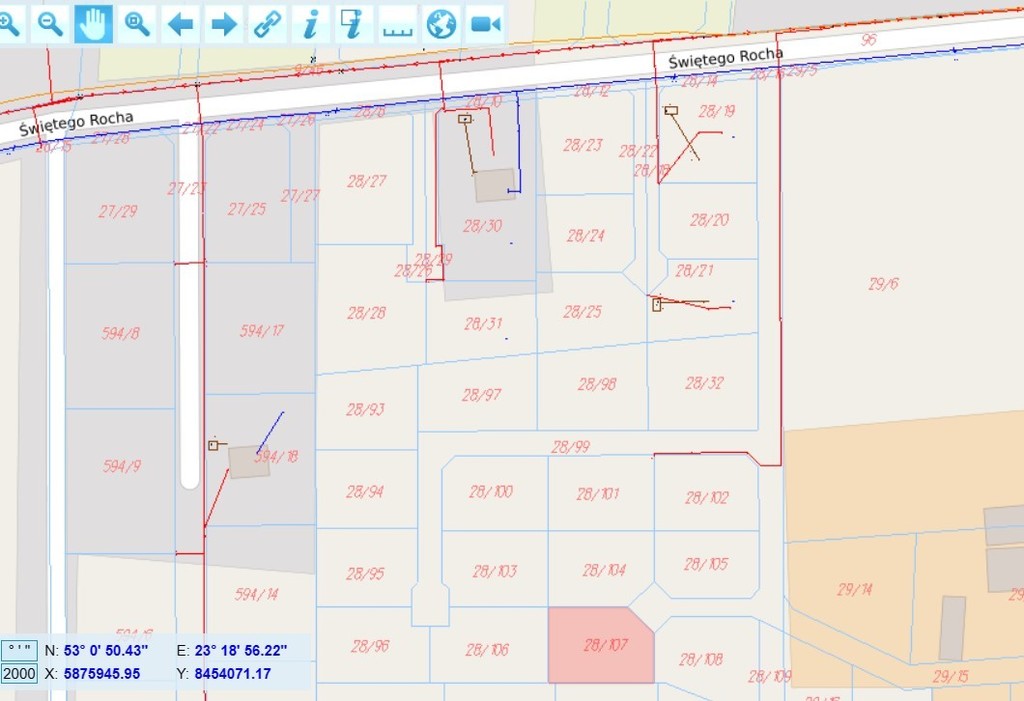Click the zoom in magnifier tool
The width and height of the screenshot is (1024, 701).
[8, 23]
